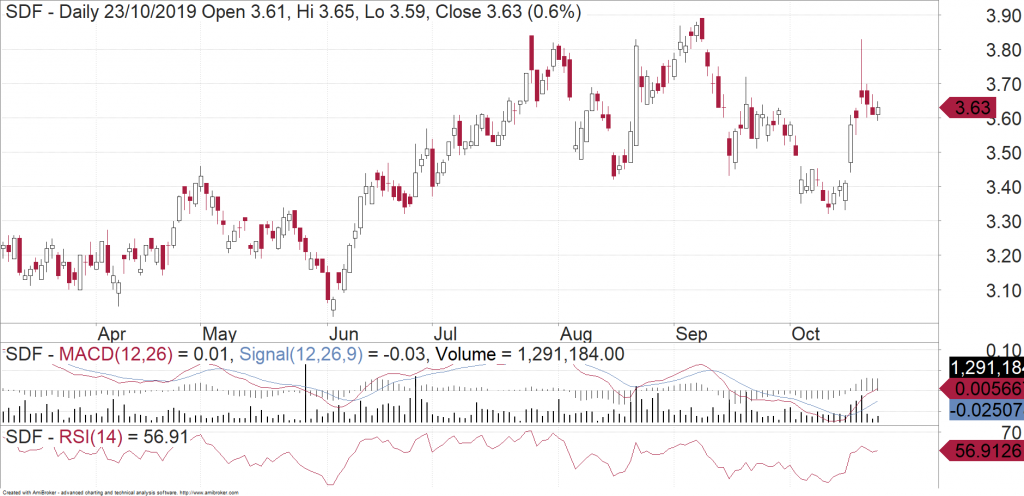Select the red MACD value marker
The height and width of the screenshot is (496, 1024).
983,390
